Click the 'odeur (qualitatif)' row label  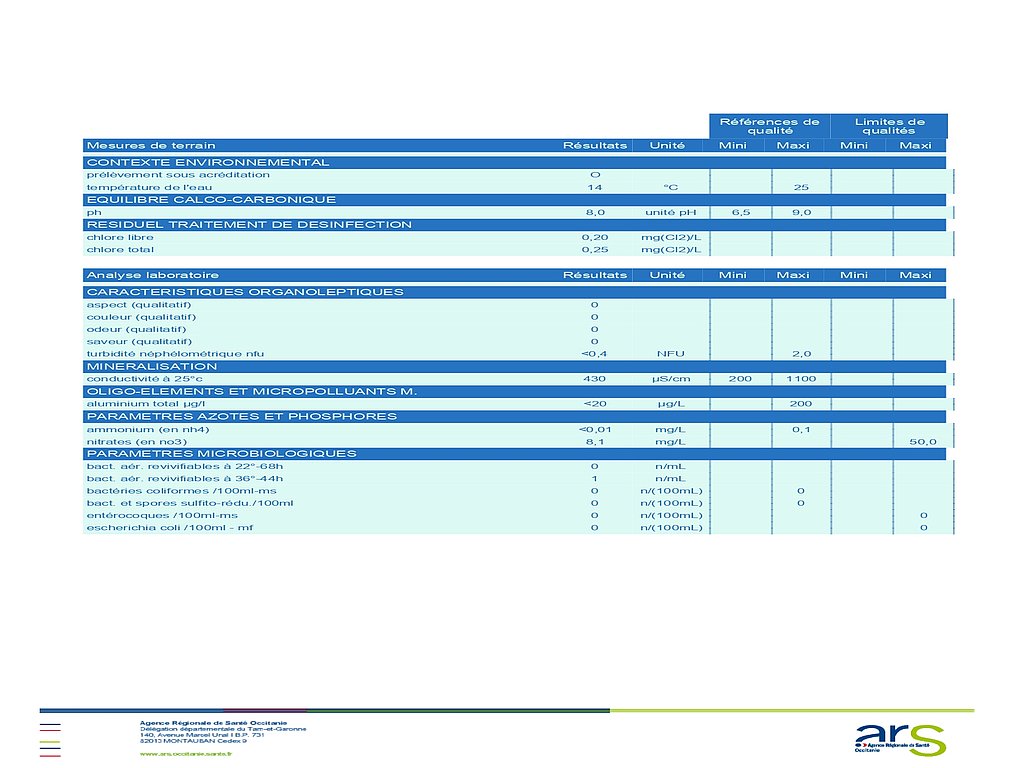point(136,330)
